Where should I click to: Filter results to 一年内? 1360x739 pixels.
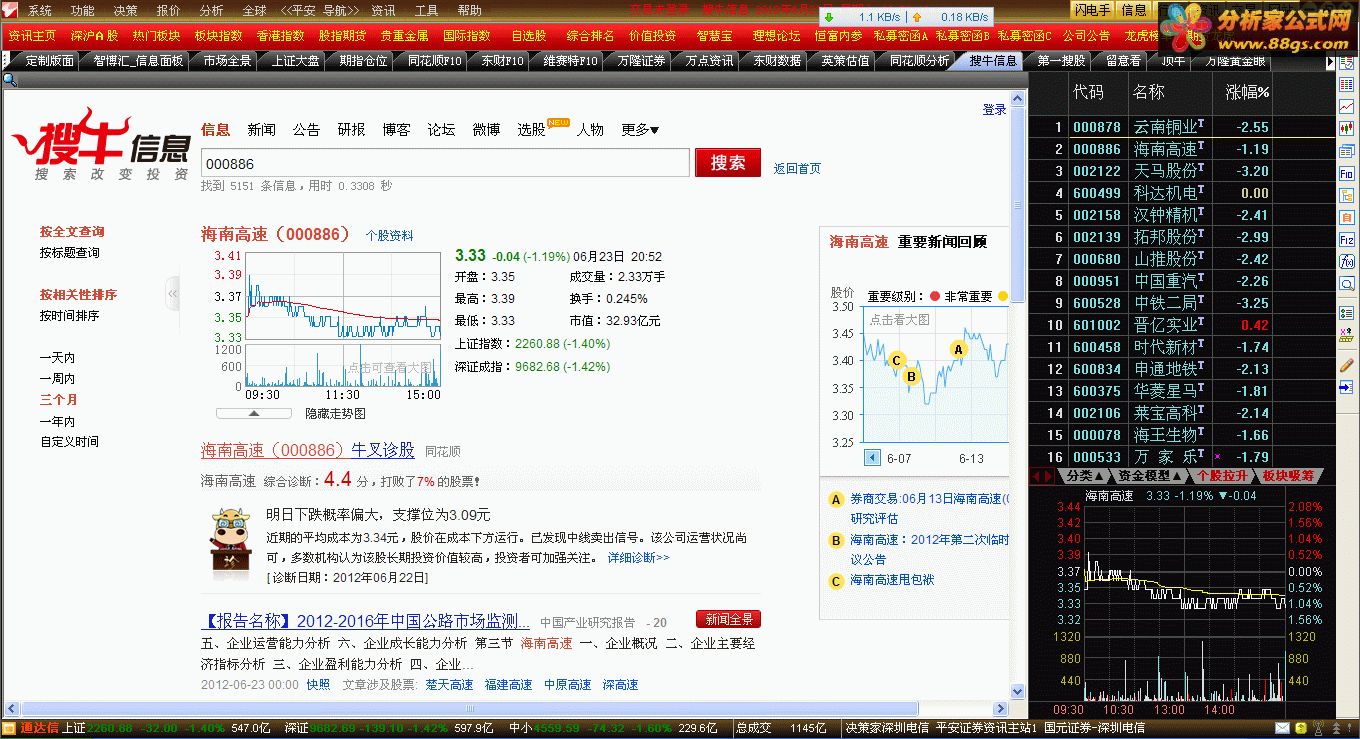click(x=57, y=422)
